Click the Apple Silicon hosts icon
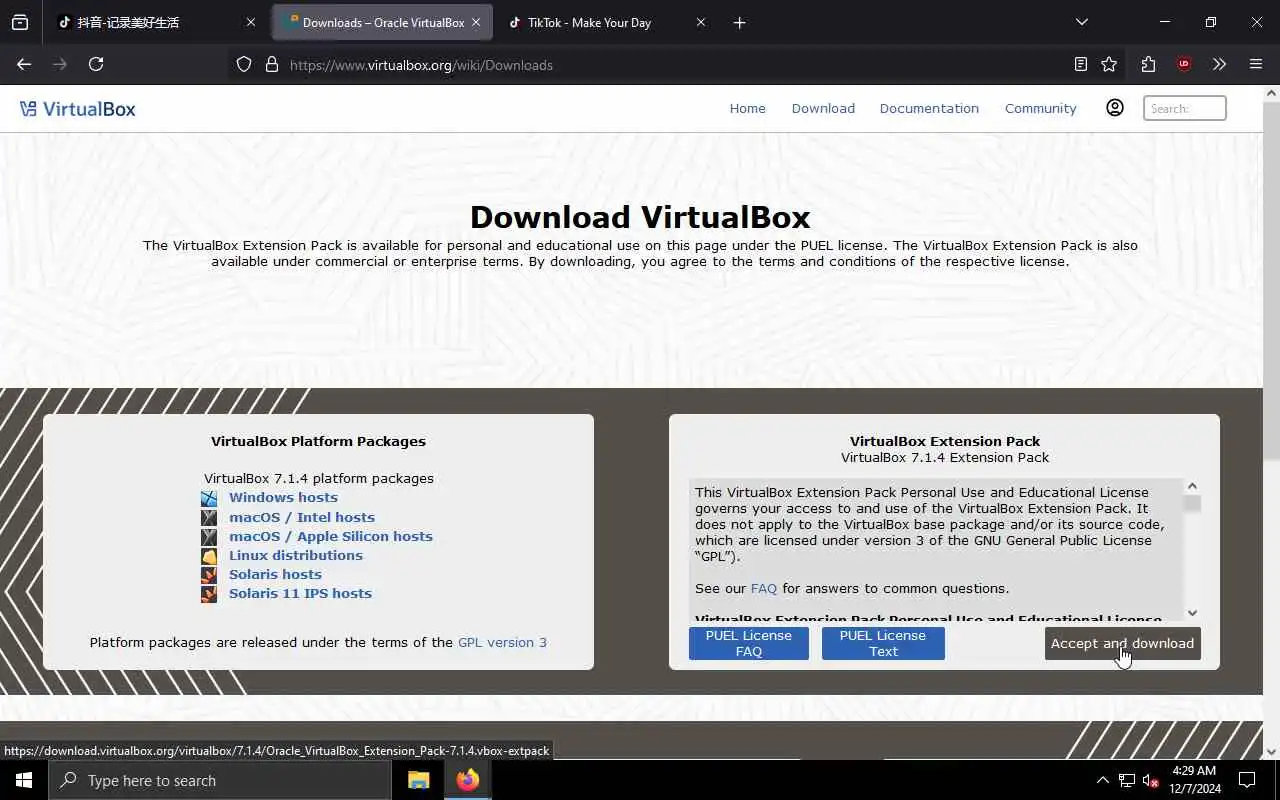1280x800 pixels. 209,536
